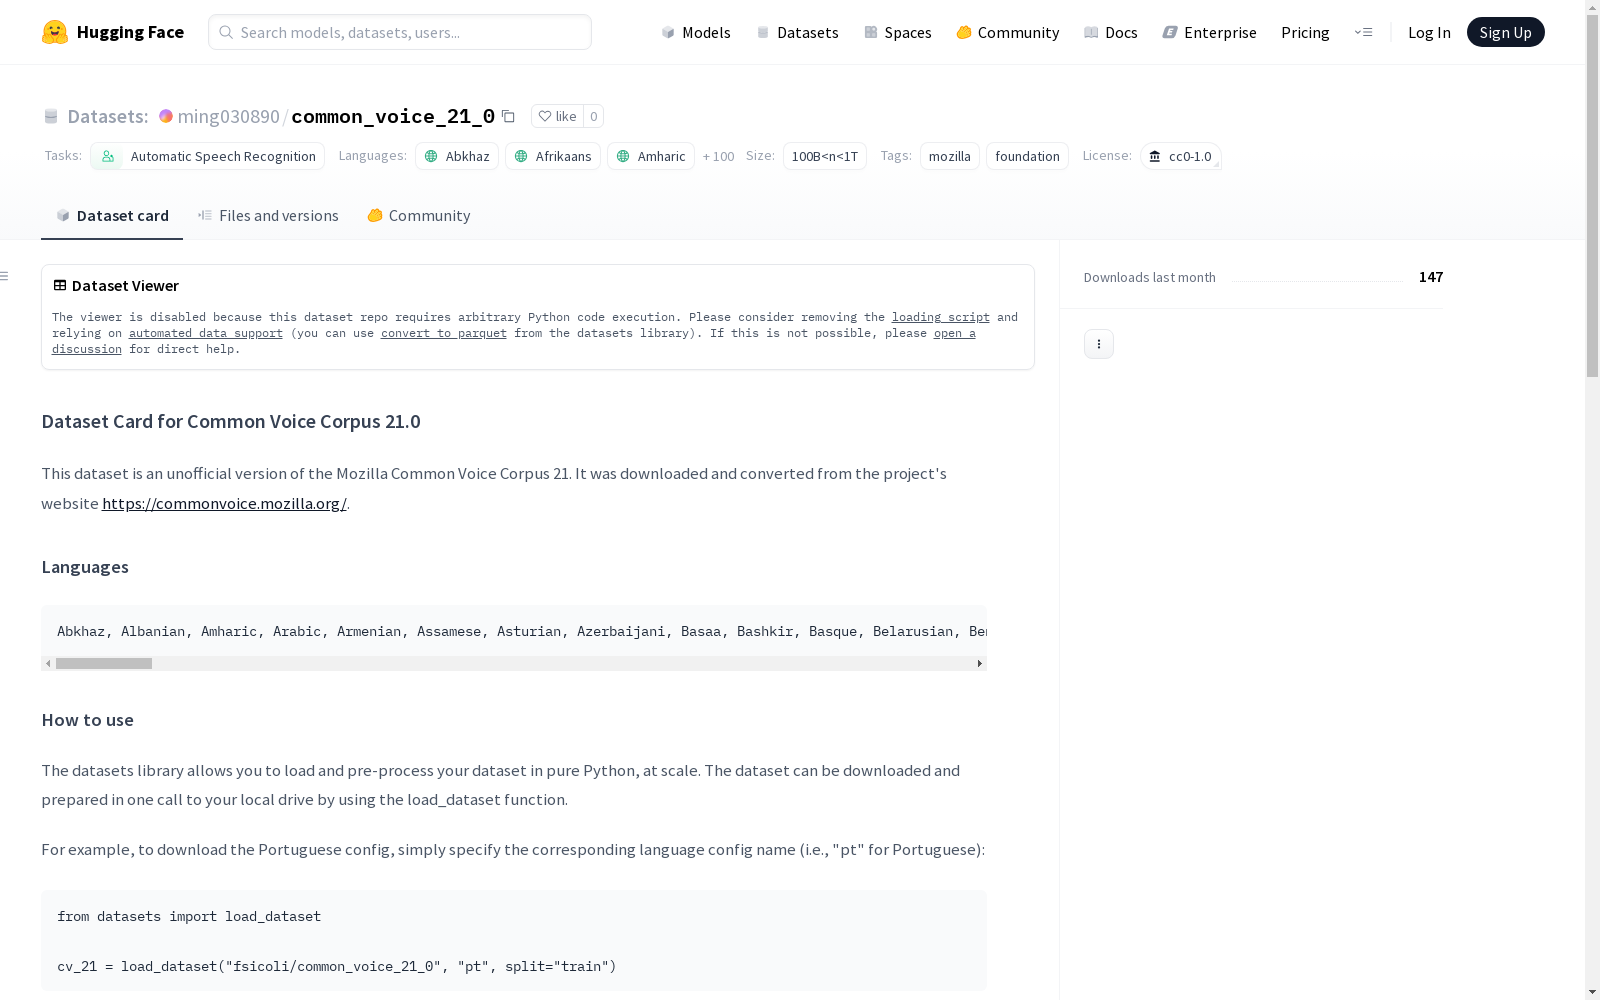Click the Sign Up button
This screenshot has height=1000, width=1600.
[1505, 32]
